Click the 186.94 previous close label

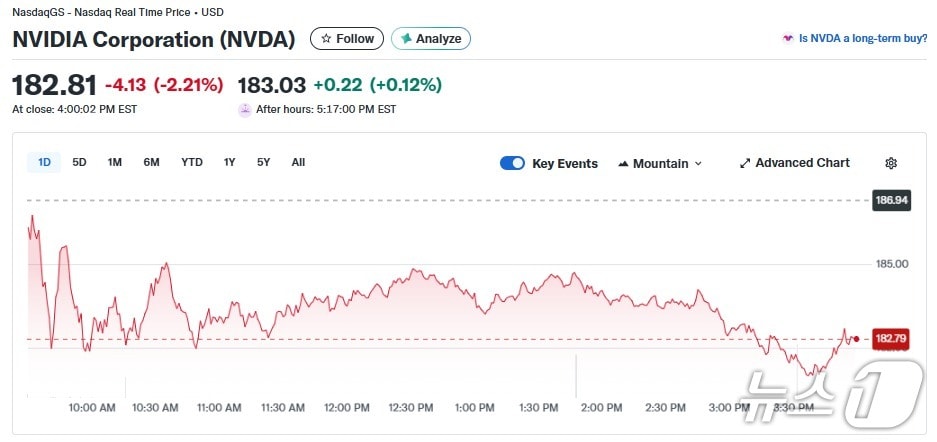click(890, 200)
